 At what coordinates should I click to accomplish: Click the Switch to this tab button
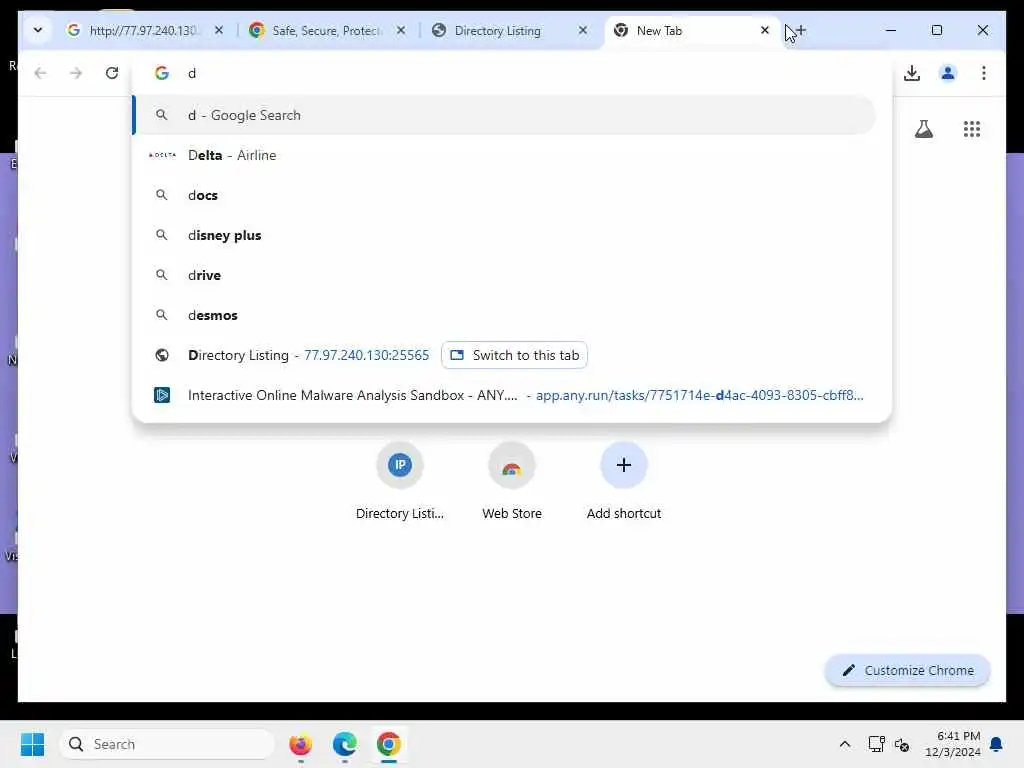[x=515, y=355]
